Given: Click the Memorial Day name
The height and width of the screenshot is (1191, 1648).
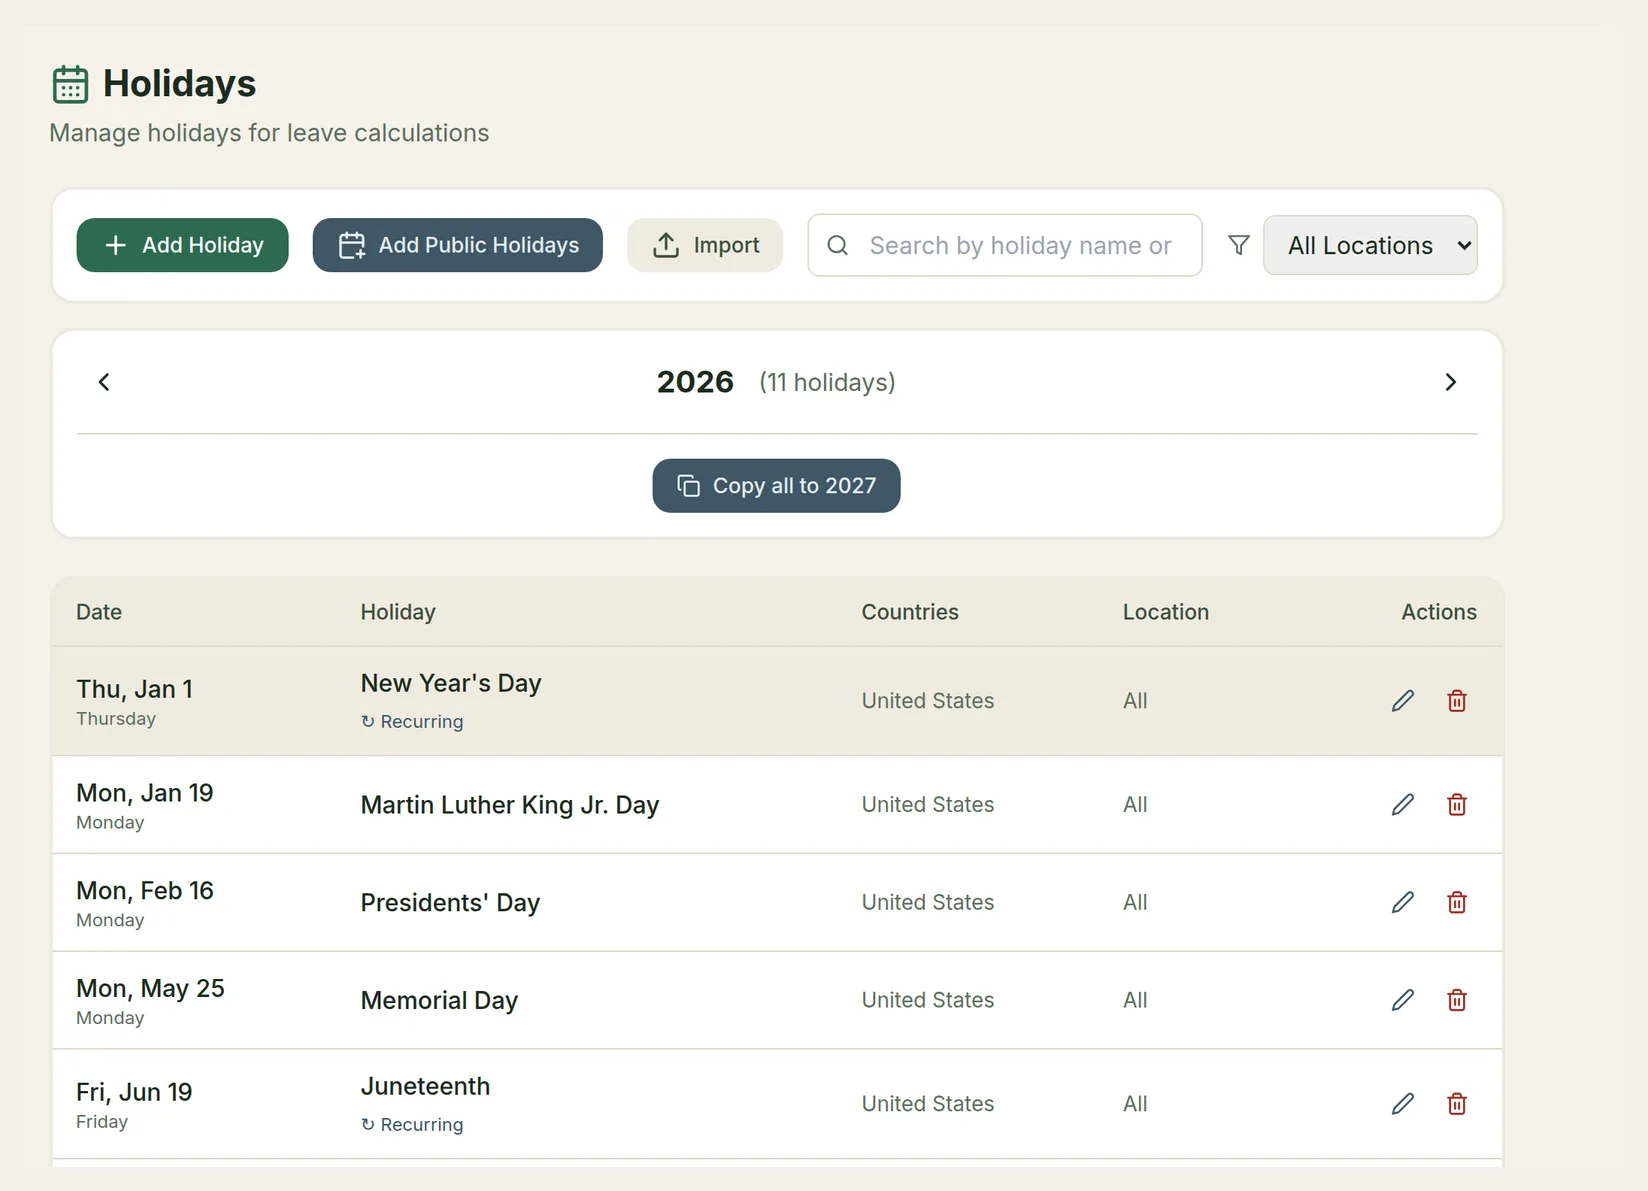Looking at the screenshot, I should tap(439, 1001).
